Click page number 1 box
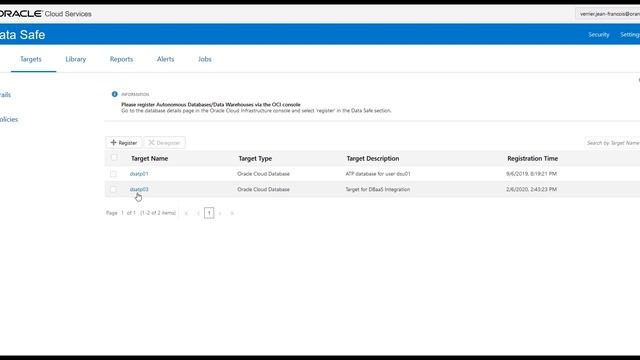Screen dimensions: 640x360 point(209,213)
